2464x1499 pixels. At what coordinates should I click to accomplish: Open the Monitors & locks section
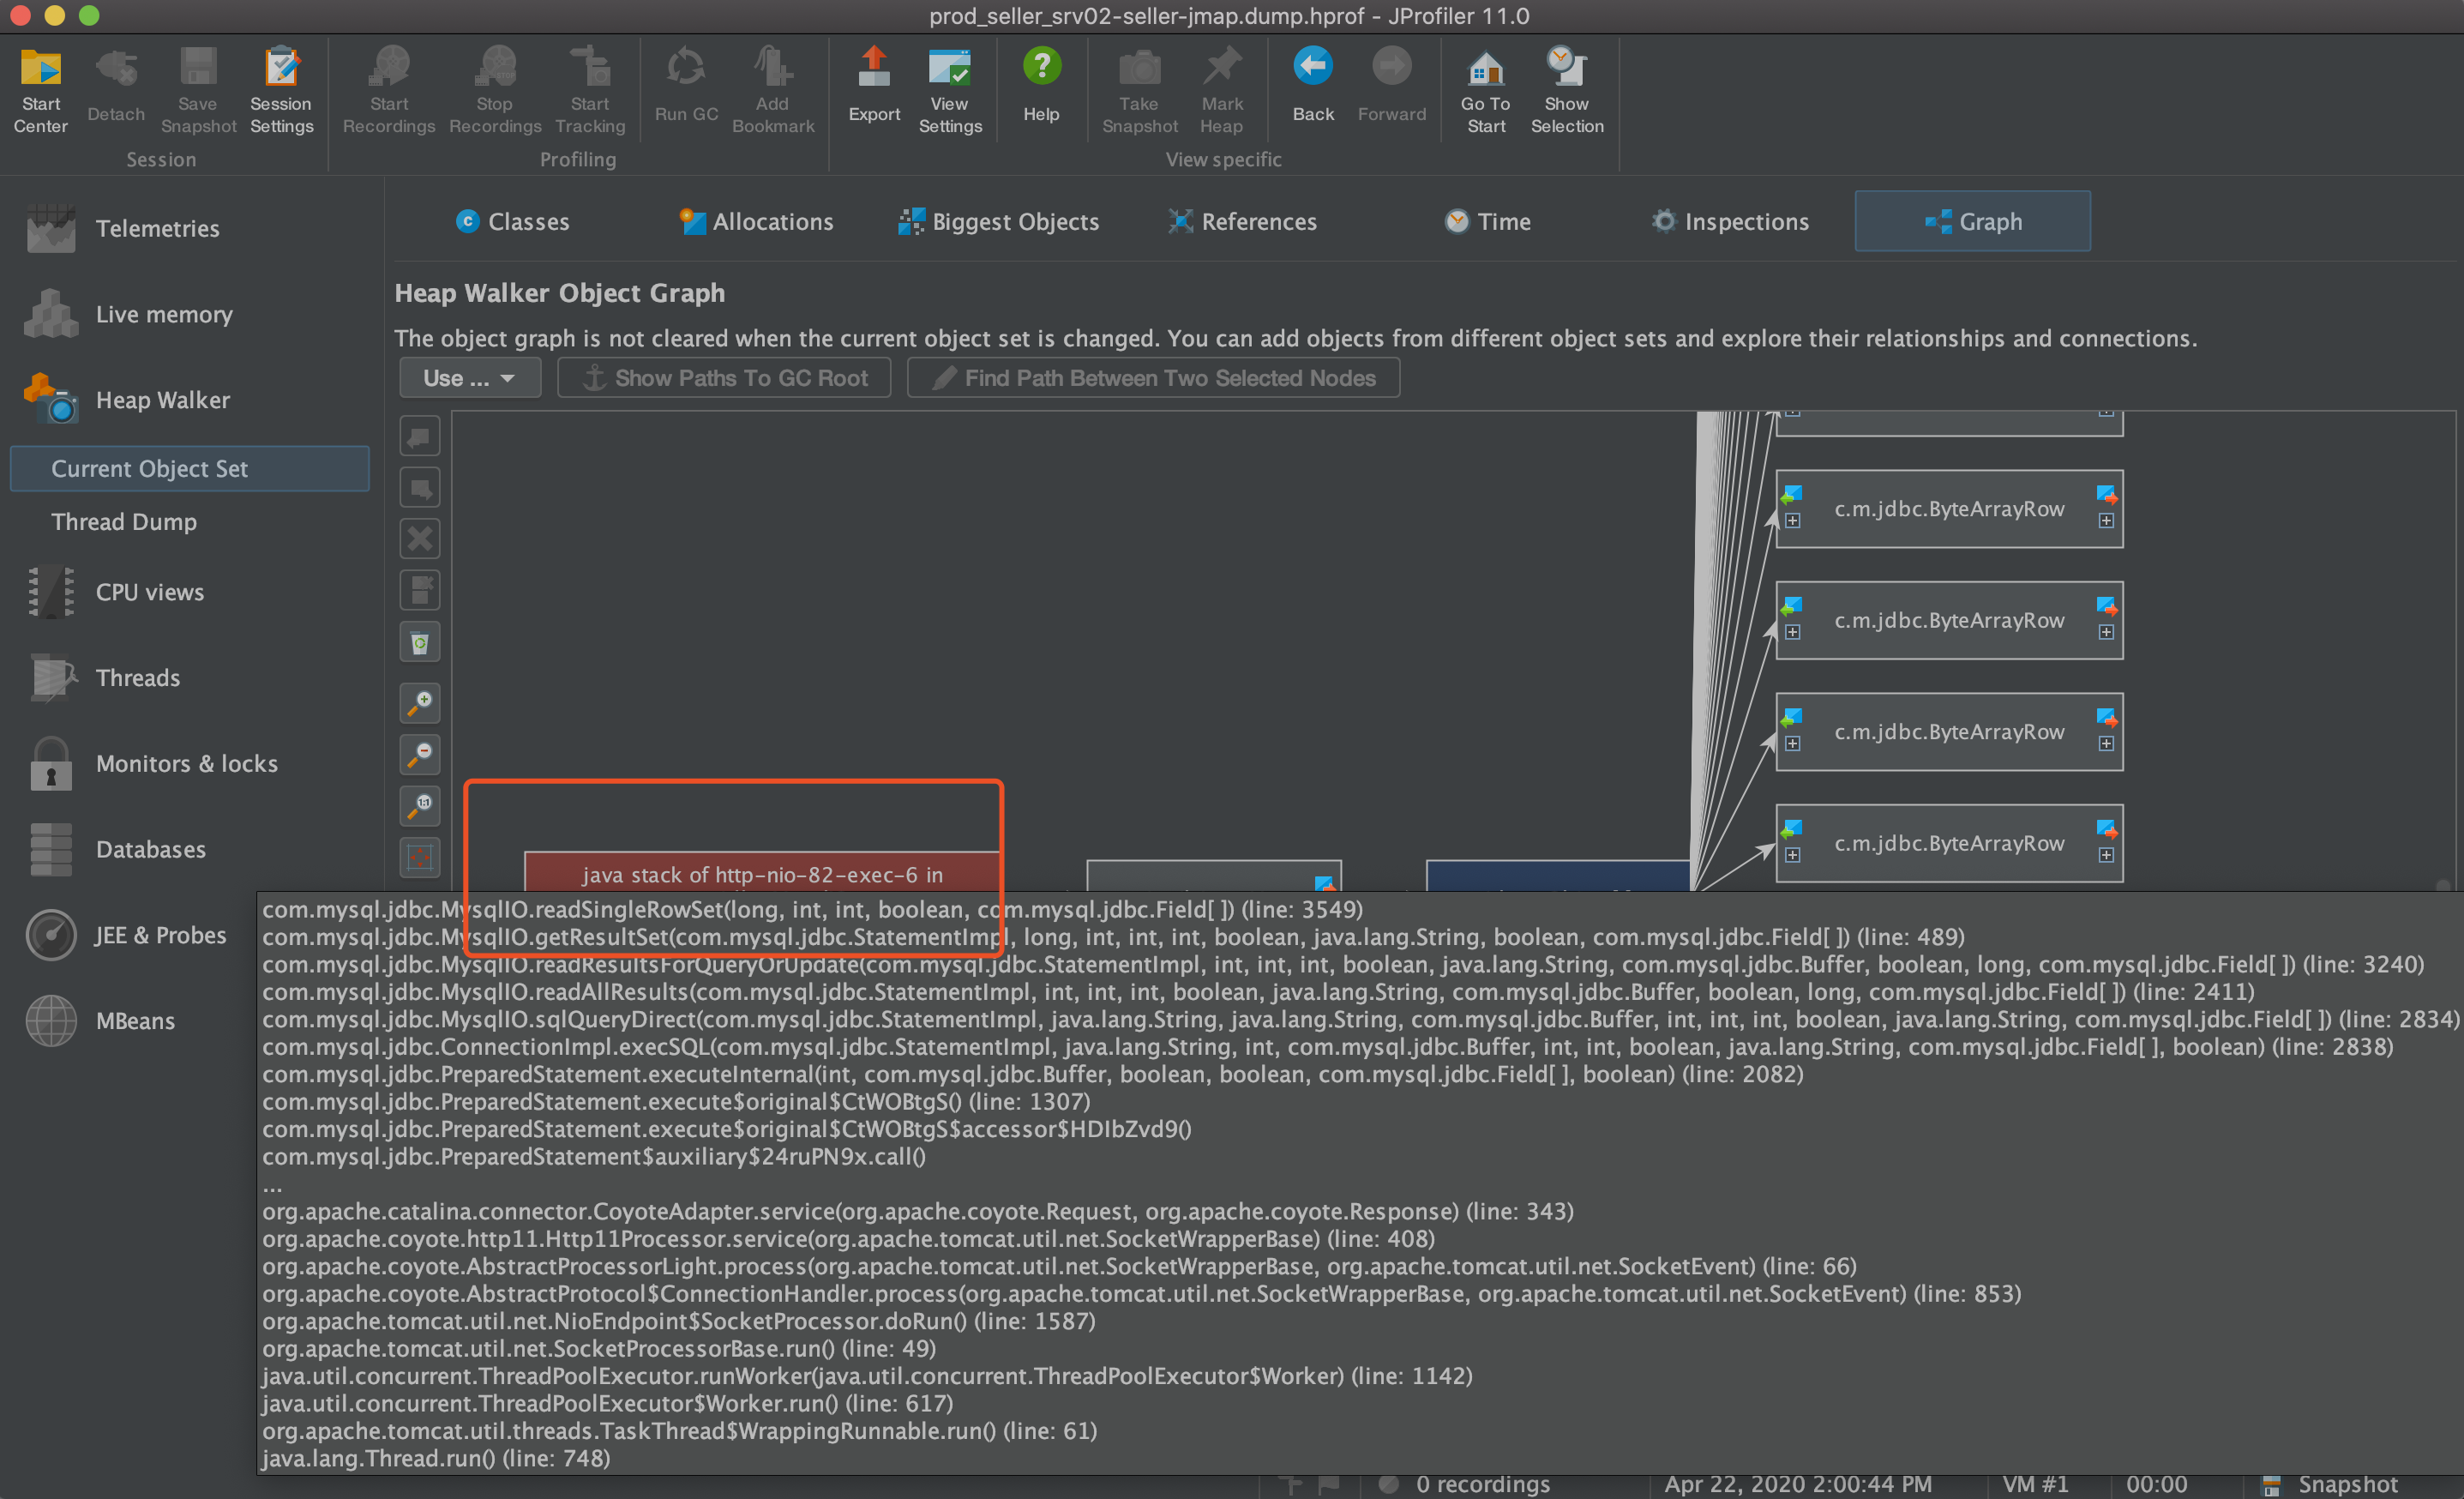186,764
